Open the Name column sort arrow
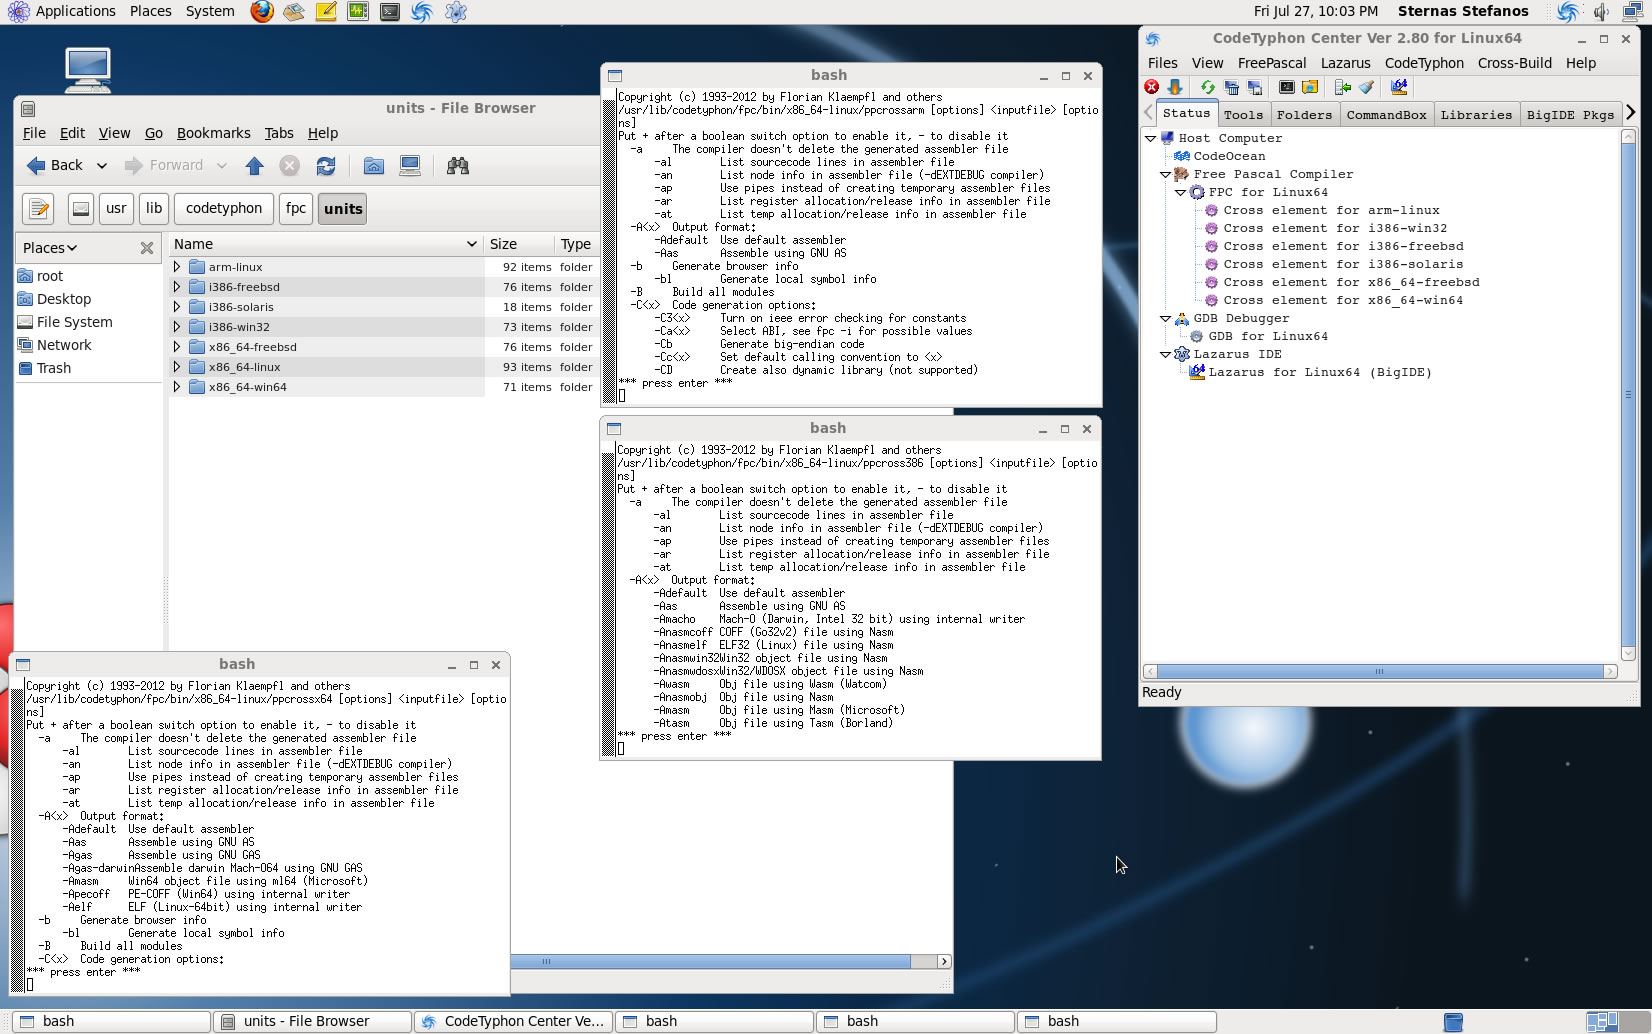Image resolution: width=1652 pixels, height=1034 pixels. click(471, 244)
